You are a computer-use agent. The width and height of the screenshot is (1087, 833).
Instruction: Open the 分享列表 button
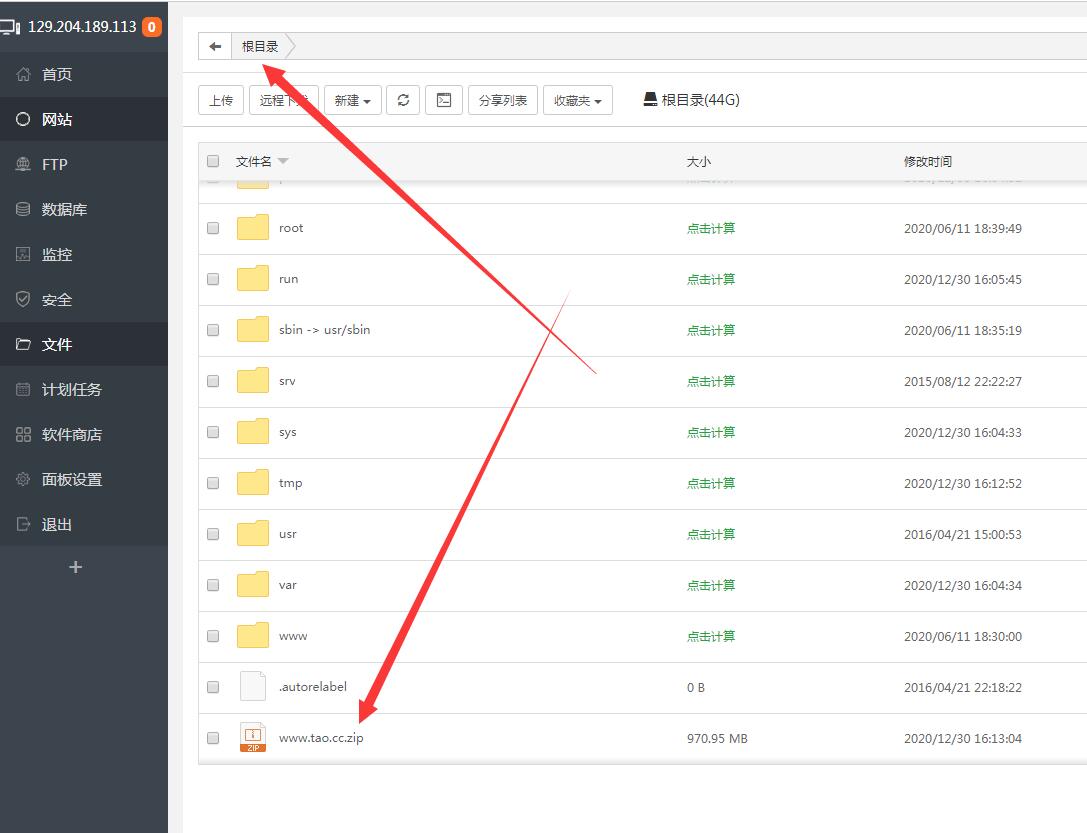point(503,100)
